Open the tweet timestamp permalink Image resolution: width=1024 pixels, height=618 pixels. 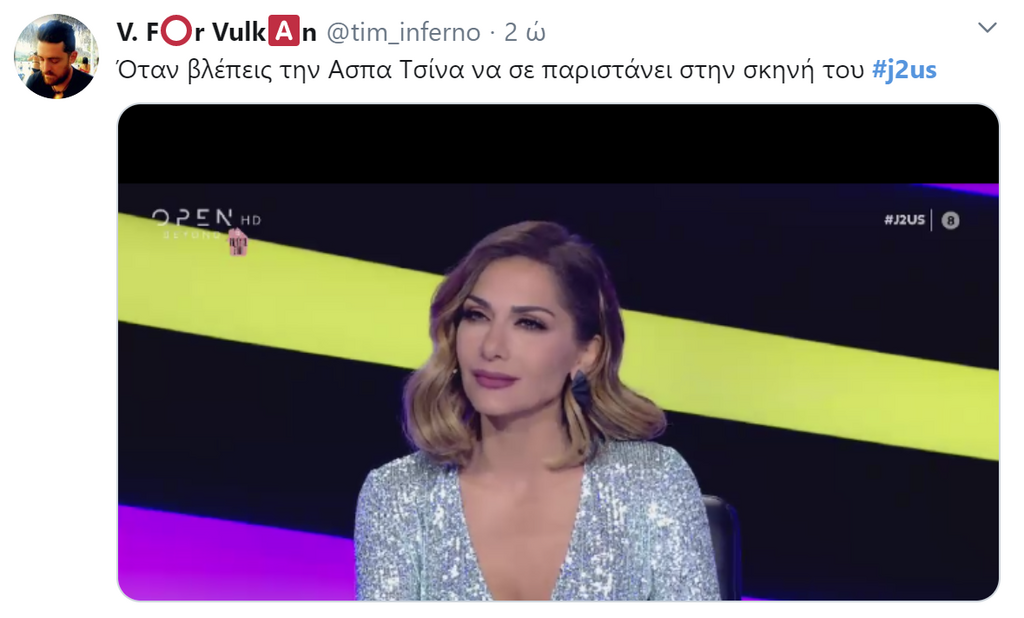point(524,32)
